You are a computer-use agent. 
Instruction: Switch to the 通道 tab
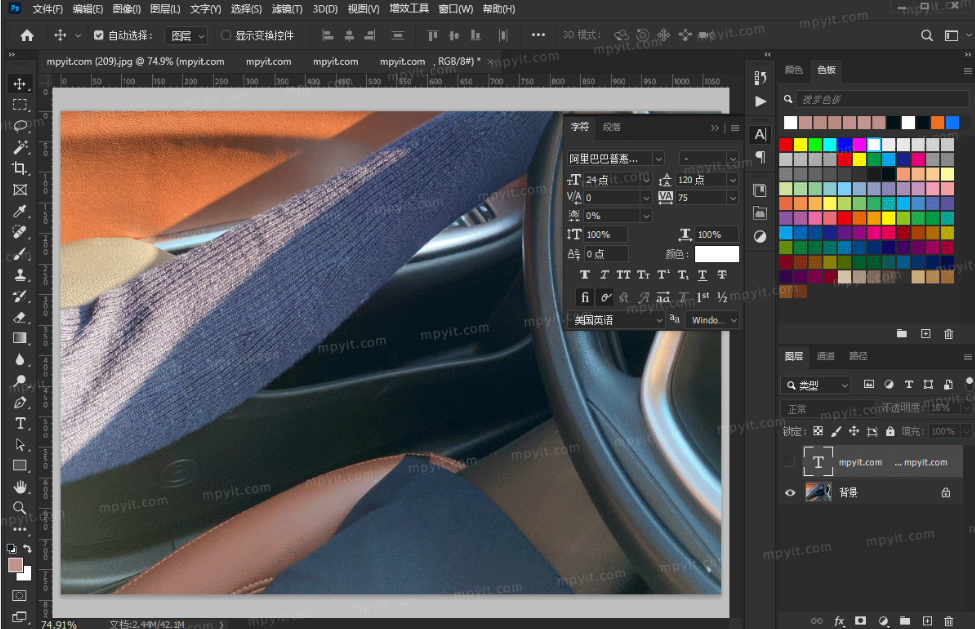[826, 356]
